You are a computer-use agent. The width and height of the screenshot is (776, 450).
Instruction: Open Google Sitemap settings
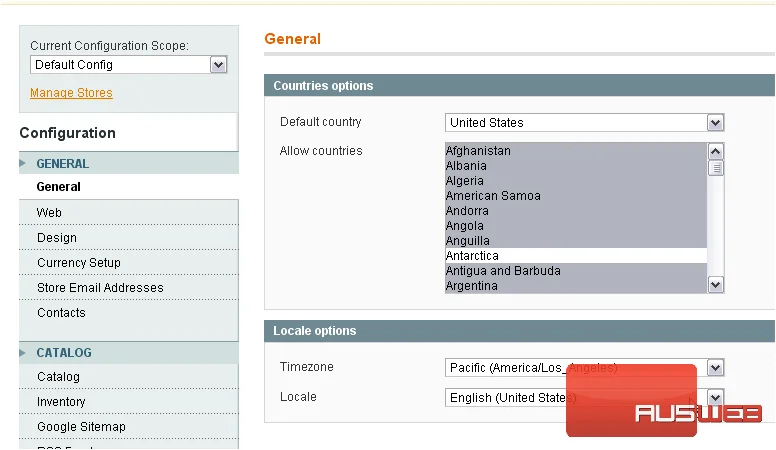81,426
